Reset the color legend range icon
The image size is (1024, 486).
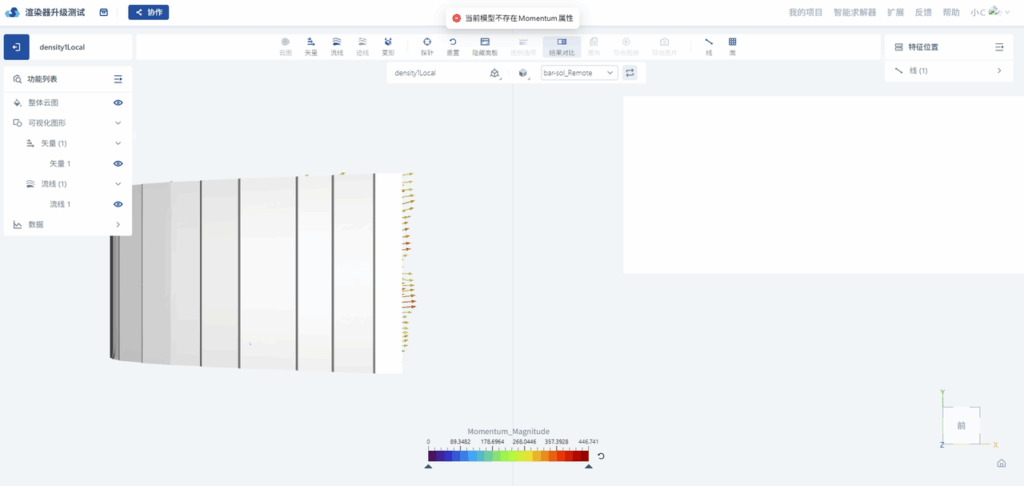click(x=601, y=456)
